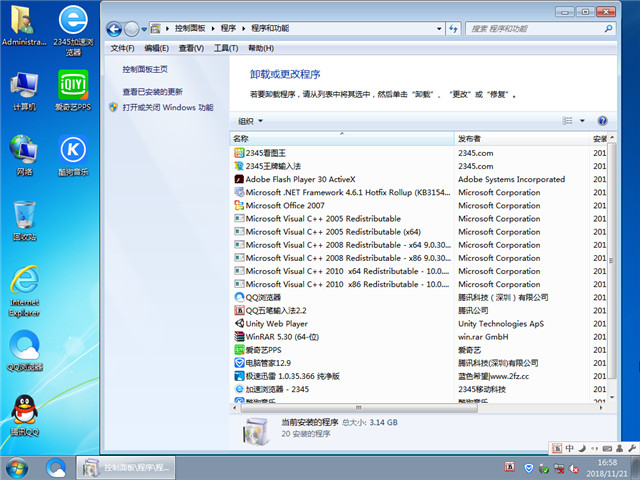Open help with the question mark icon
Image resolution: width=640 pixels, height=480 pixels.
pyautogui.click(x=602, y=121)
